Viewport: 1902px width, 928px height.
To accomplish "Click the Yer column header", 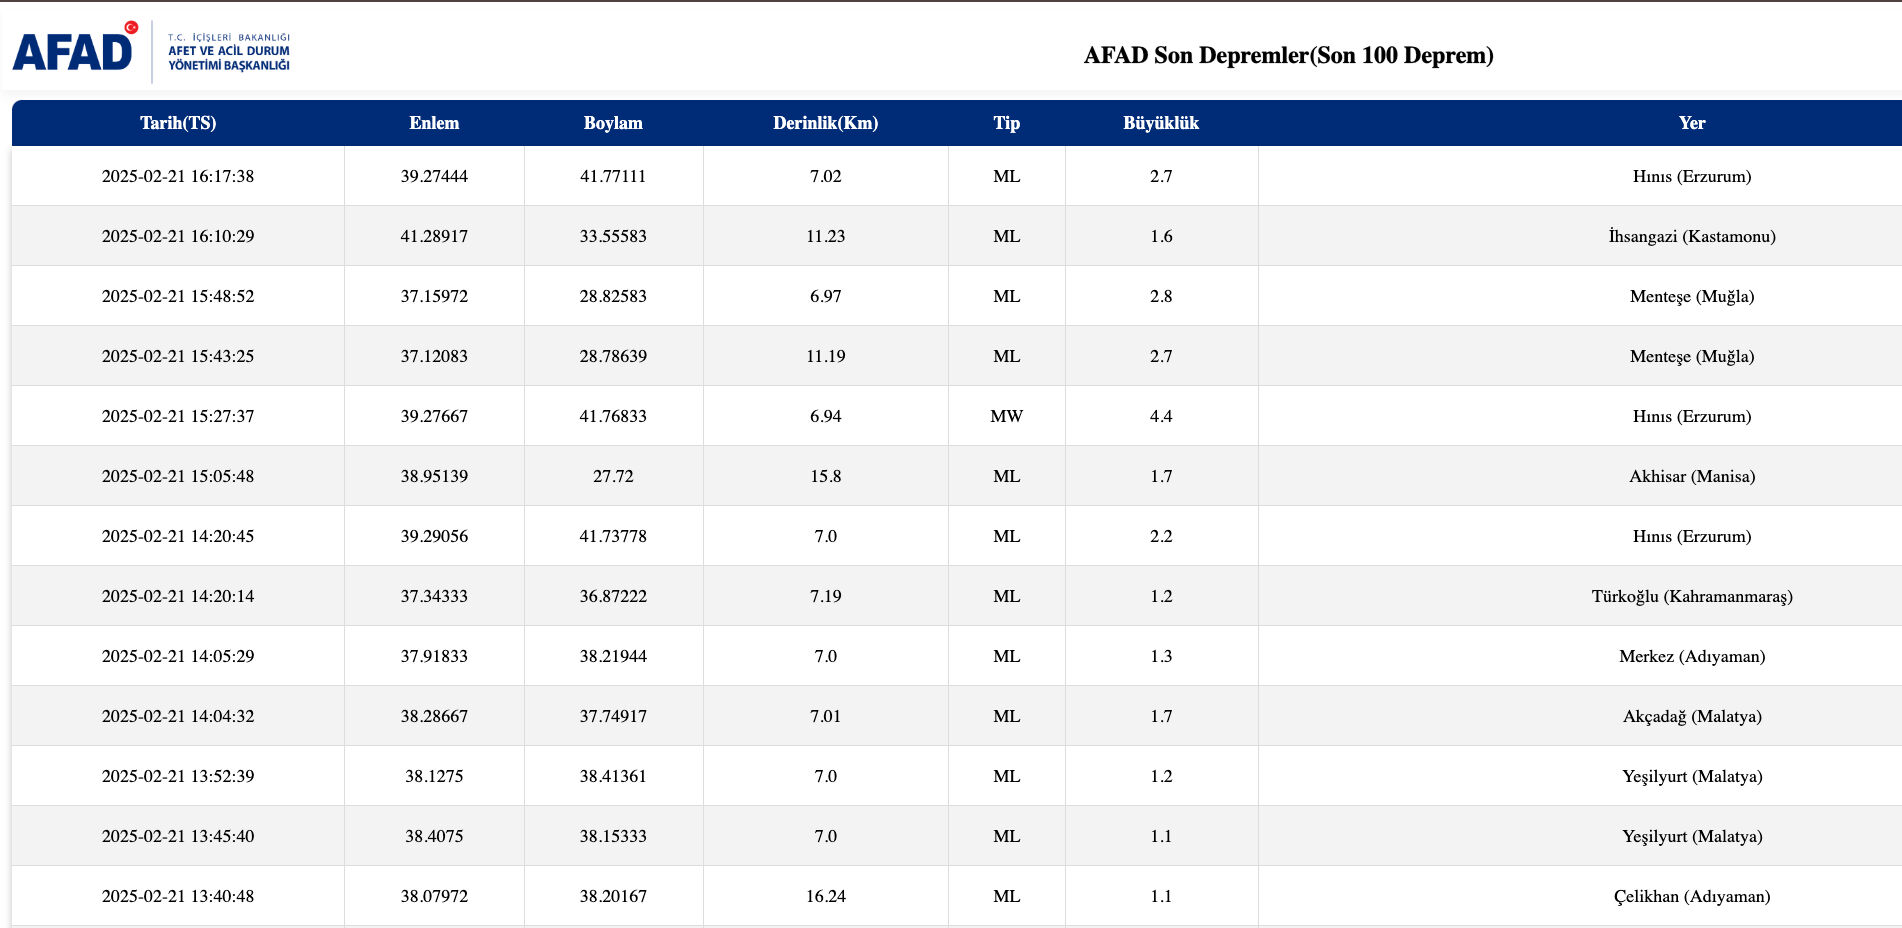I will 1691,123.
